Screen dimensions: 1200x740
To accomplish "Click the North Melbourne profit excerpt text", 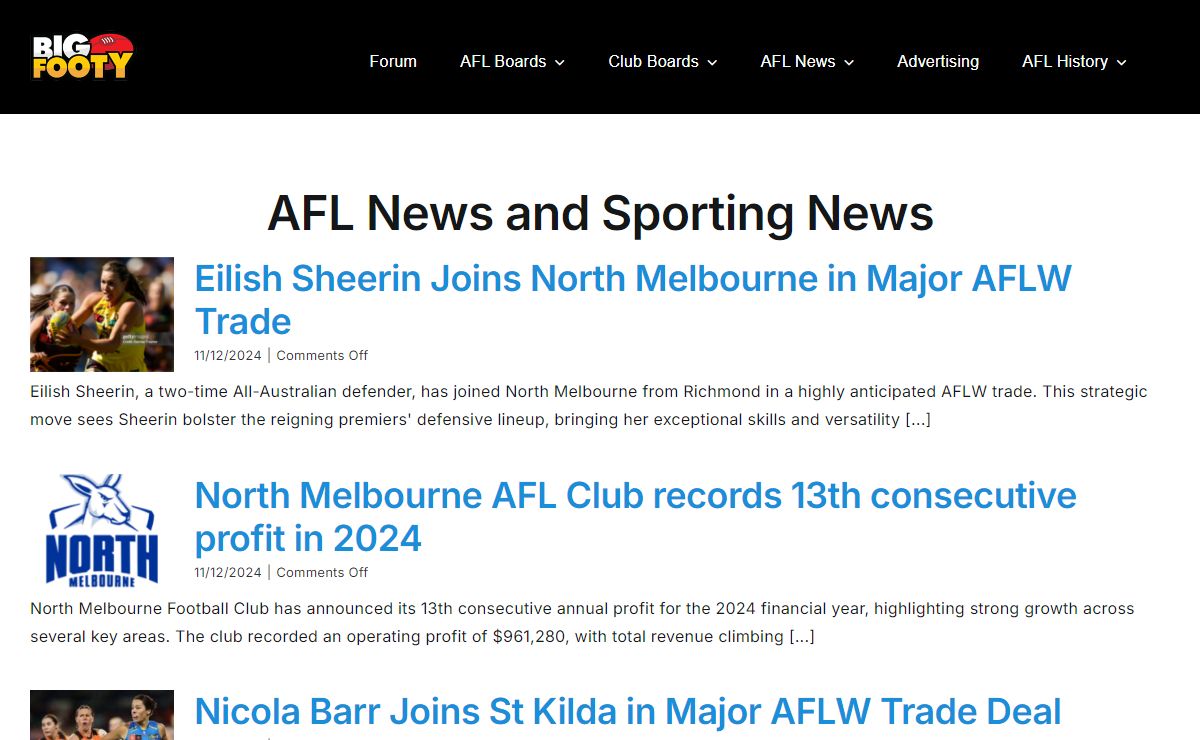I will coord(582,622).
